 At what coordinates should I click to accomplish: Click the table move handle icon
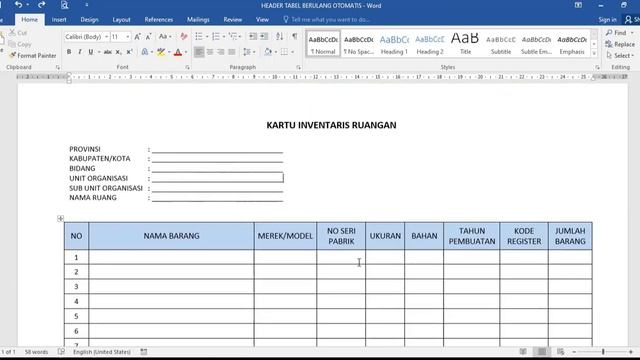[x=60, y=219]
